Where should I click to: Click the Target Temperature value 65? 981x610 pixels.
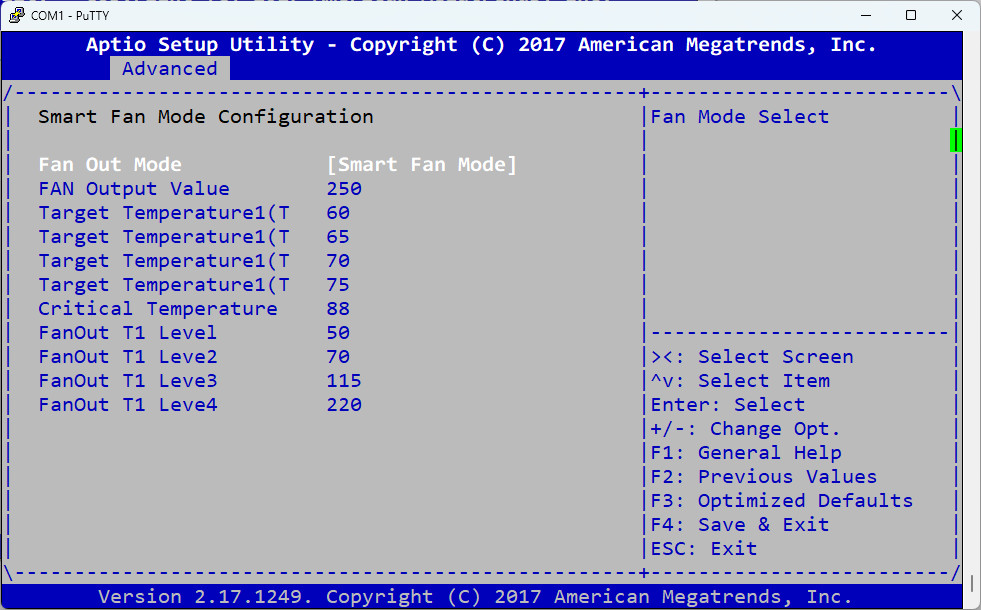338,236
